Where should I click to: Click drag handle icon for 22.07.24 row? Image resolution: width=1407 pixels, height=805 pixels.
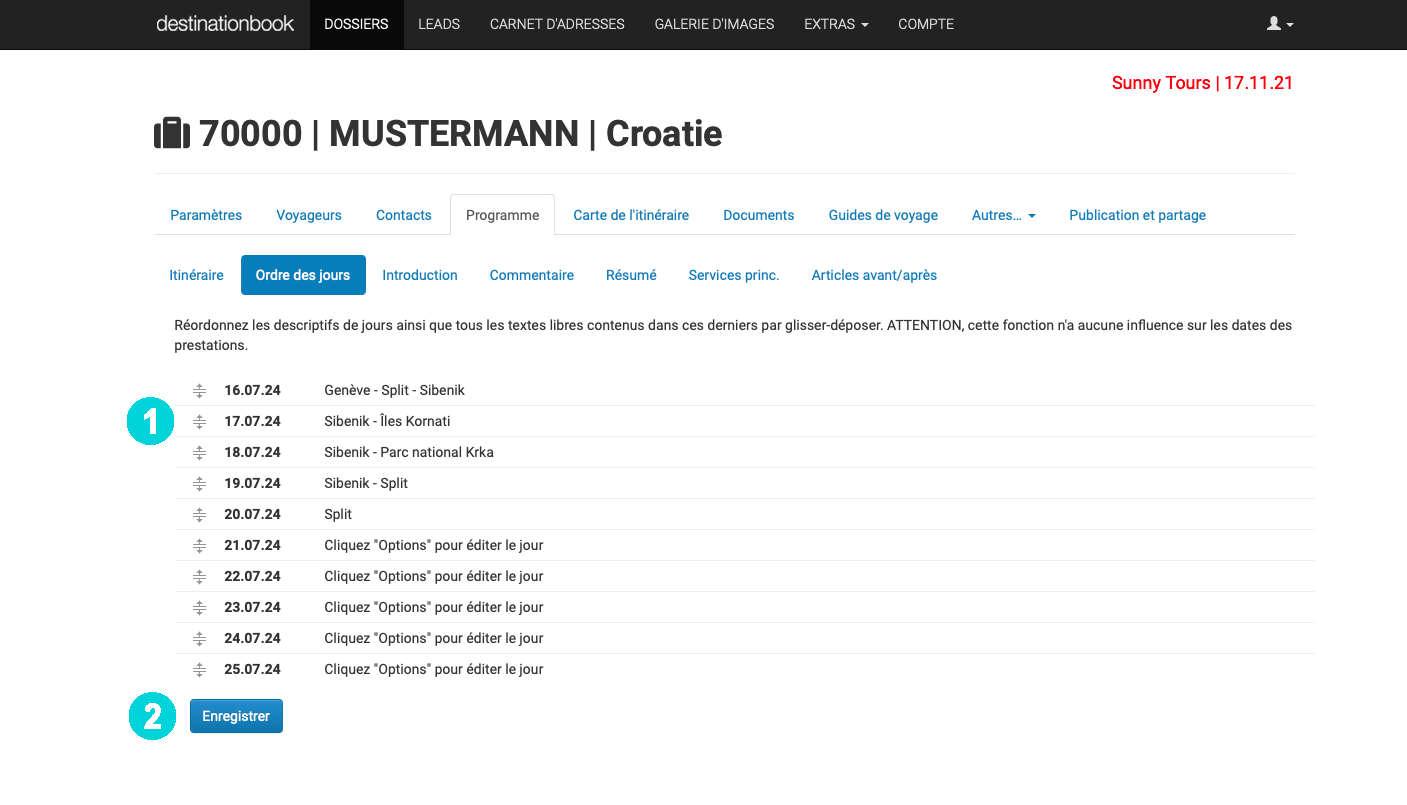pos(199,576)
